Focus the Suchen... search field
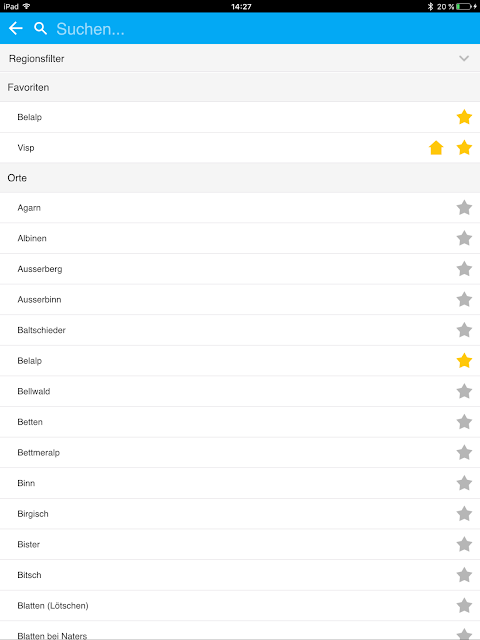Screen dimensions: 480x640 click(261, 29)
